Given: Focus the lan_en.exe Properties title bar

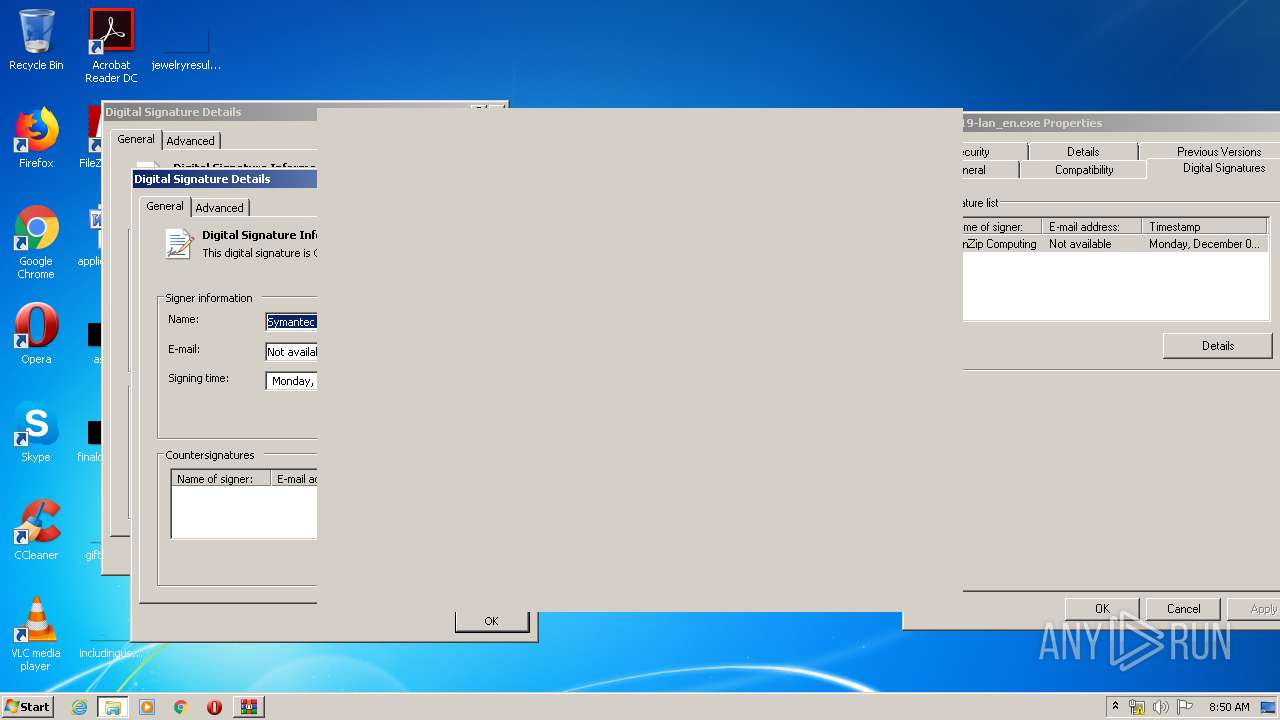Looking at the screenshot, I should 1120,123.
